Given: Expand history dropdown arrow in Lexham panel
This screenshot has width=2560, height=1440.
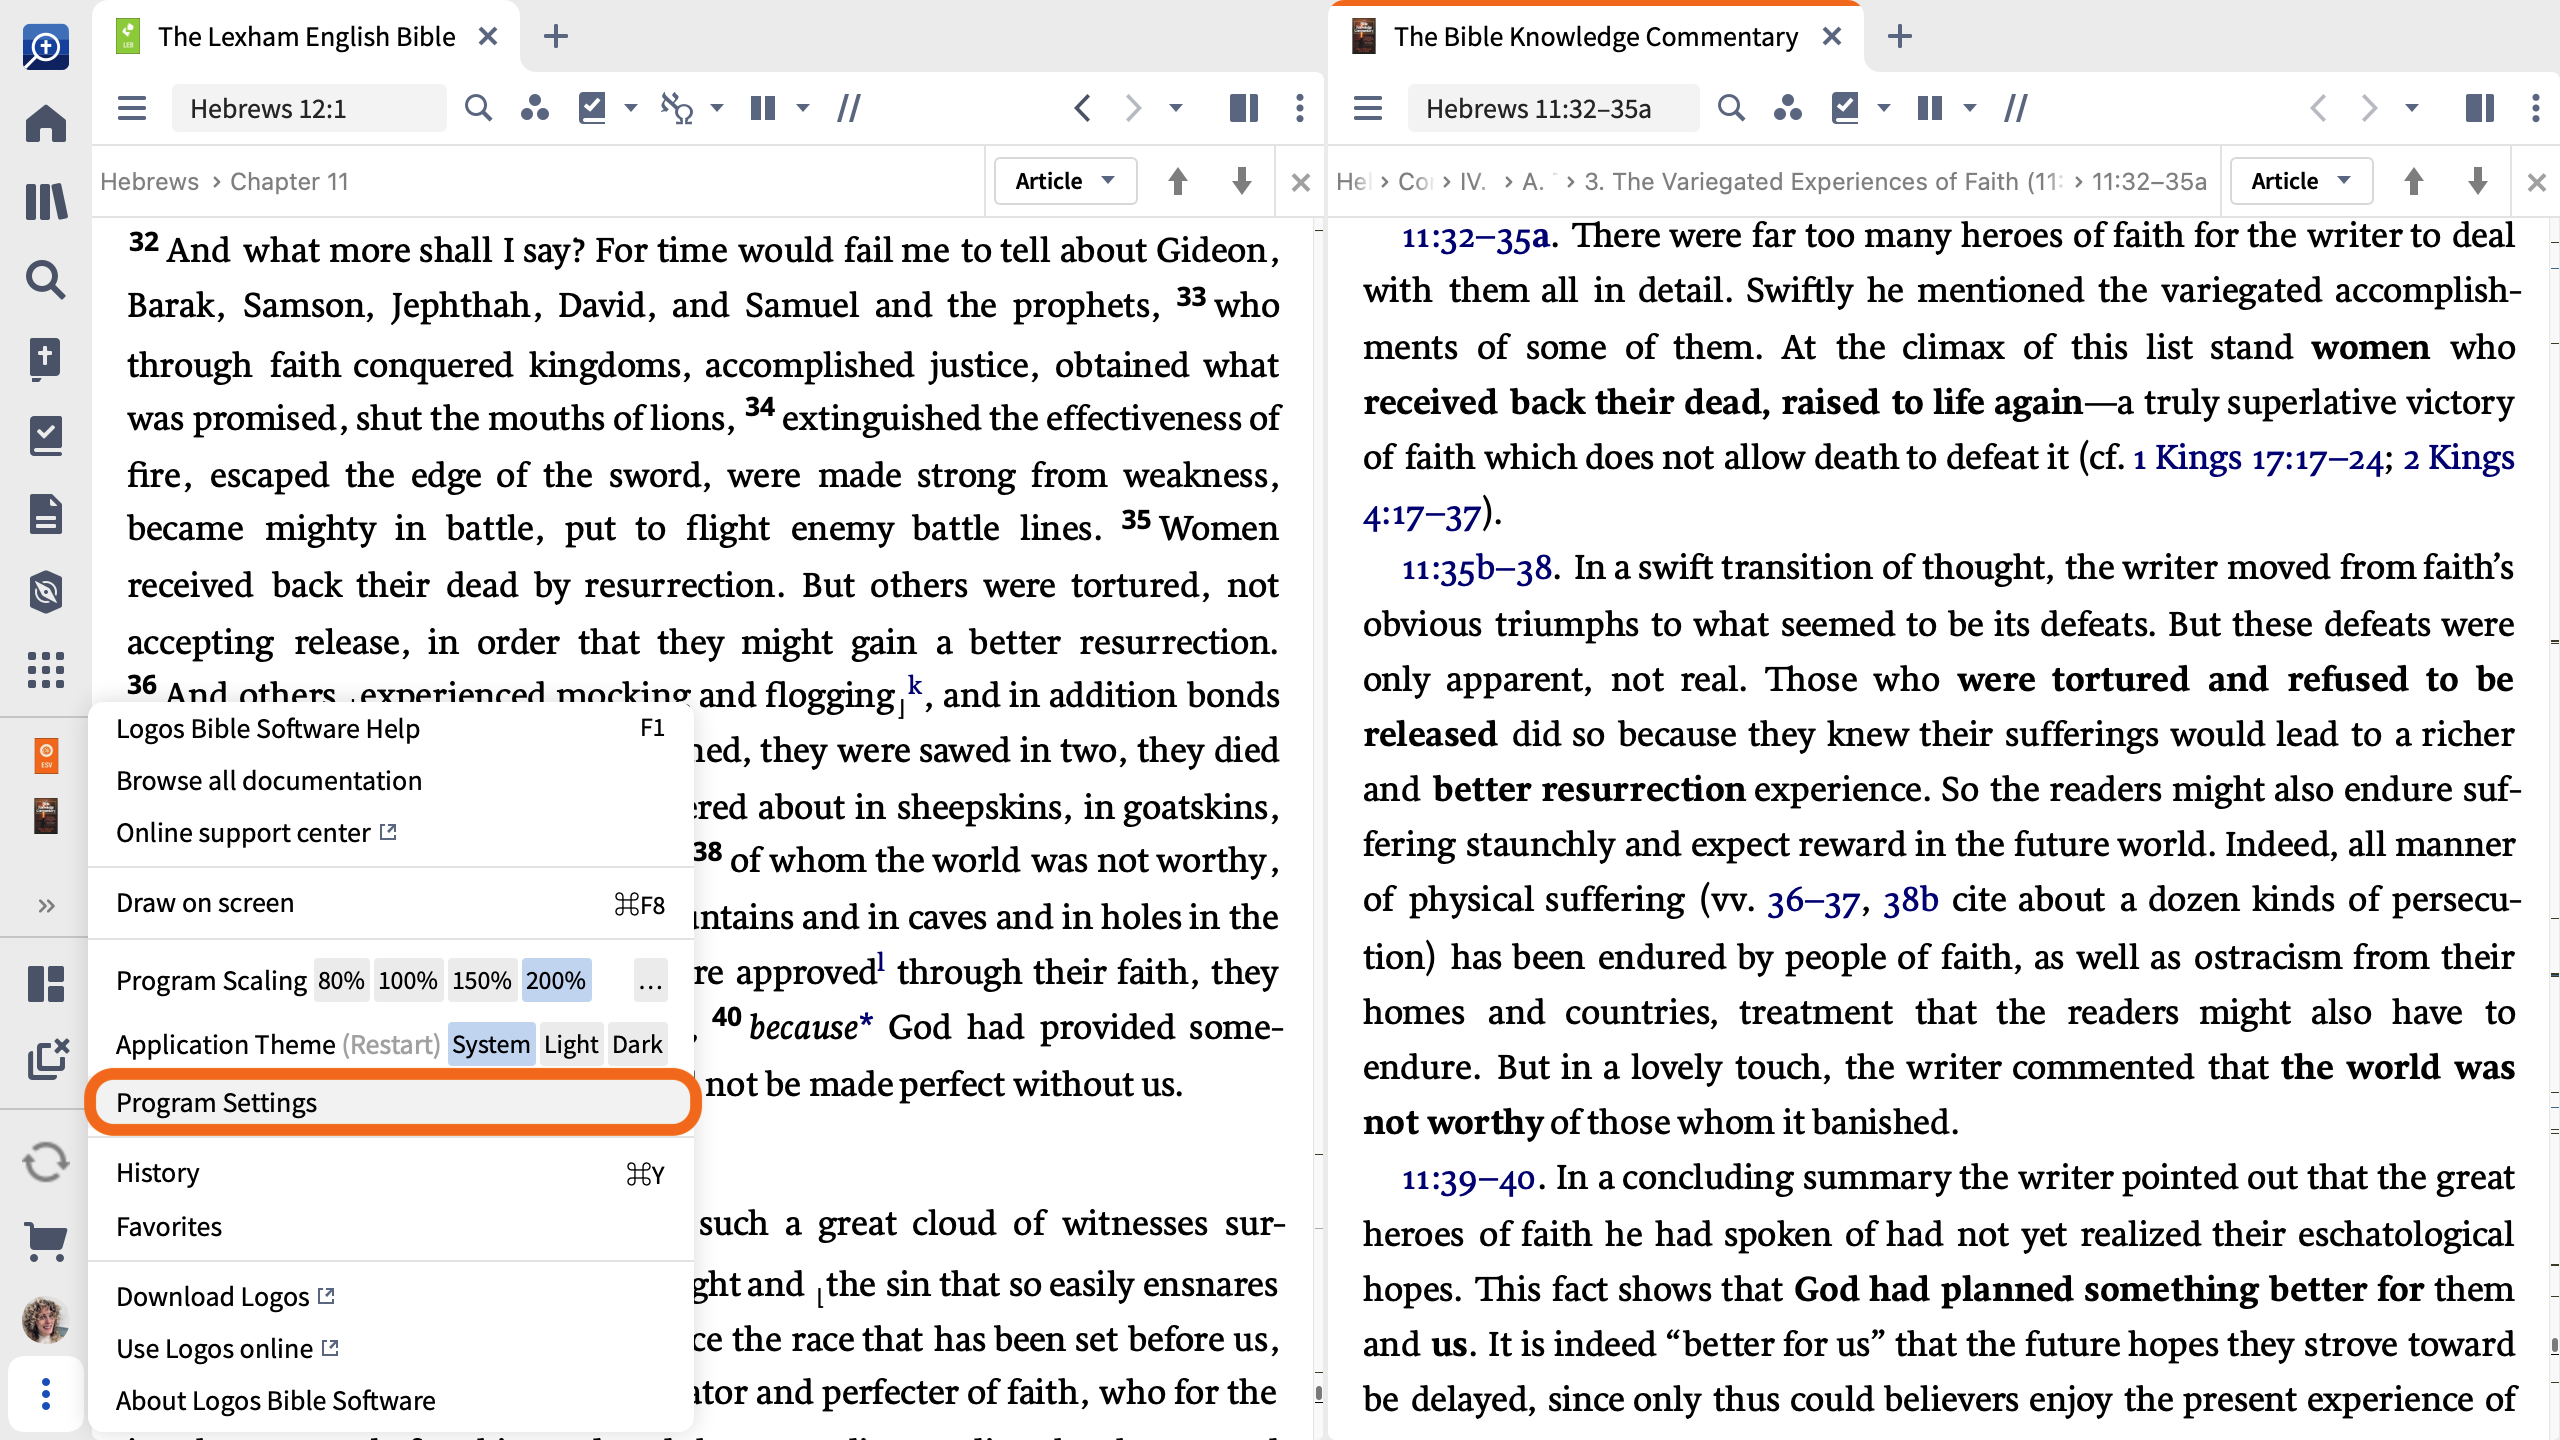Looking at the screenshot, I should pyautogui.click(x=1176, y=108).
